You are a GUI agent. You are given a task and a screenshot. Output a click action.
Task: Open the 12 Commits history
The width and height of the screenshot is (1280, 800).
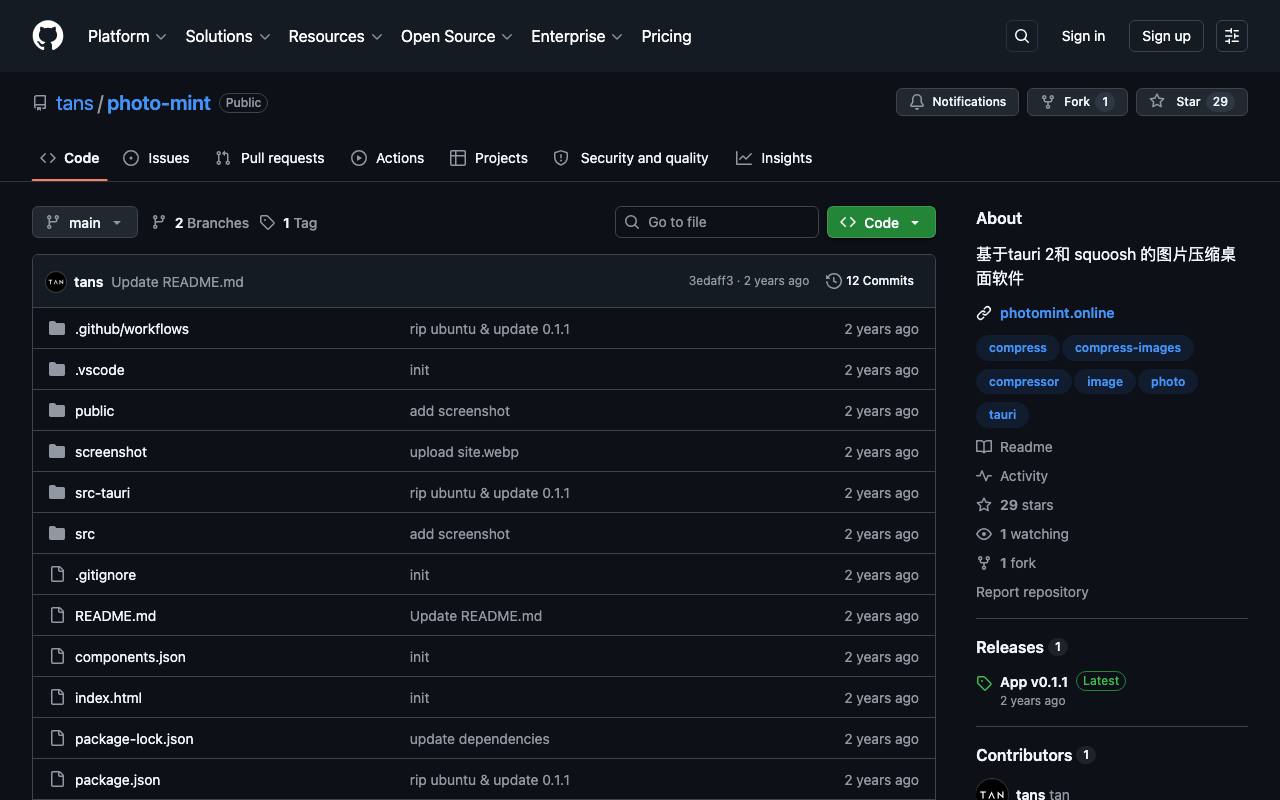pyautogui.click(x=870, y=281)
